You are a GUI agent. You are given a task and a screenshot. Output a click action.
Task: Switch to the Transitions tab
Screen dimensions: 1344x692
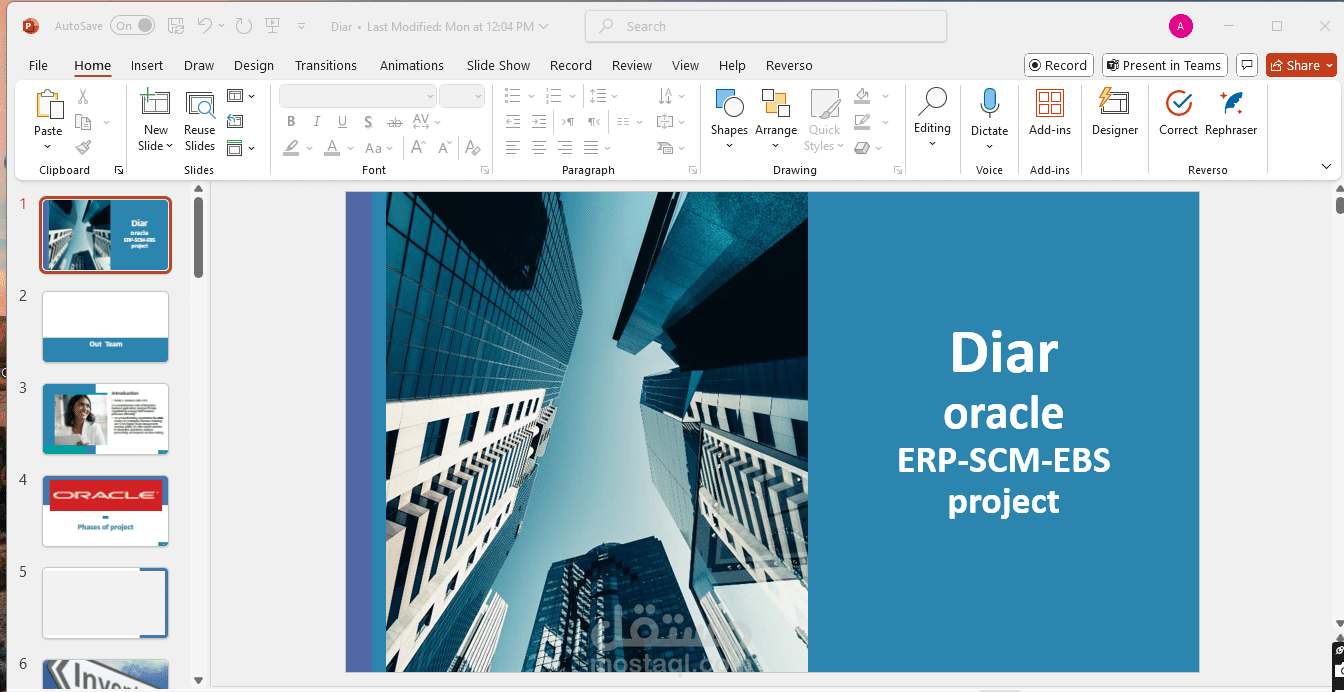click(x=326, y=65)
